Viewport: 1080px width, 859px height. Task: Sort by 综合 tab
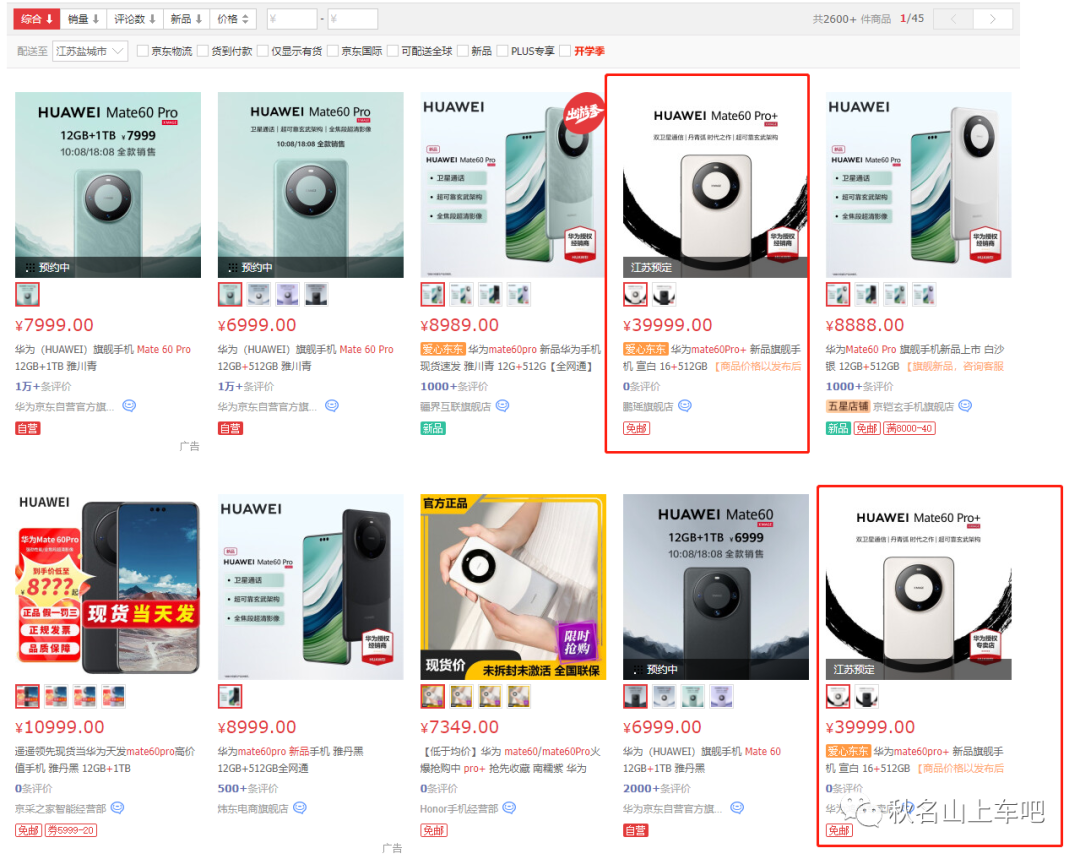coord(37,19)
